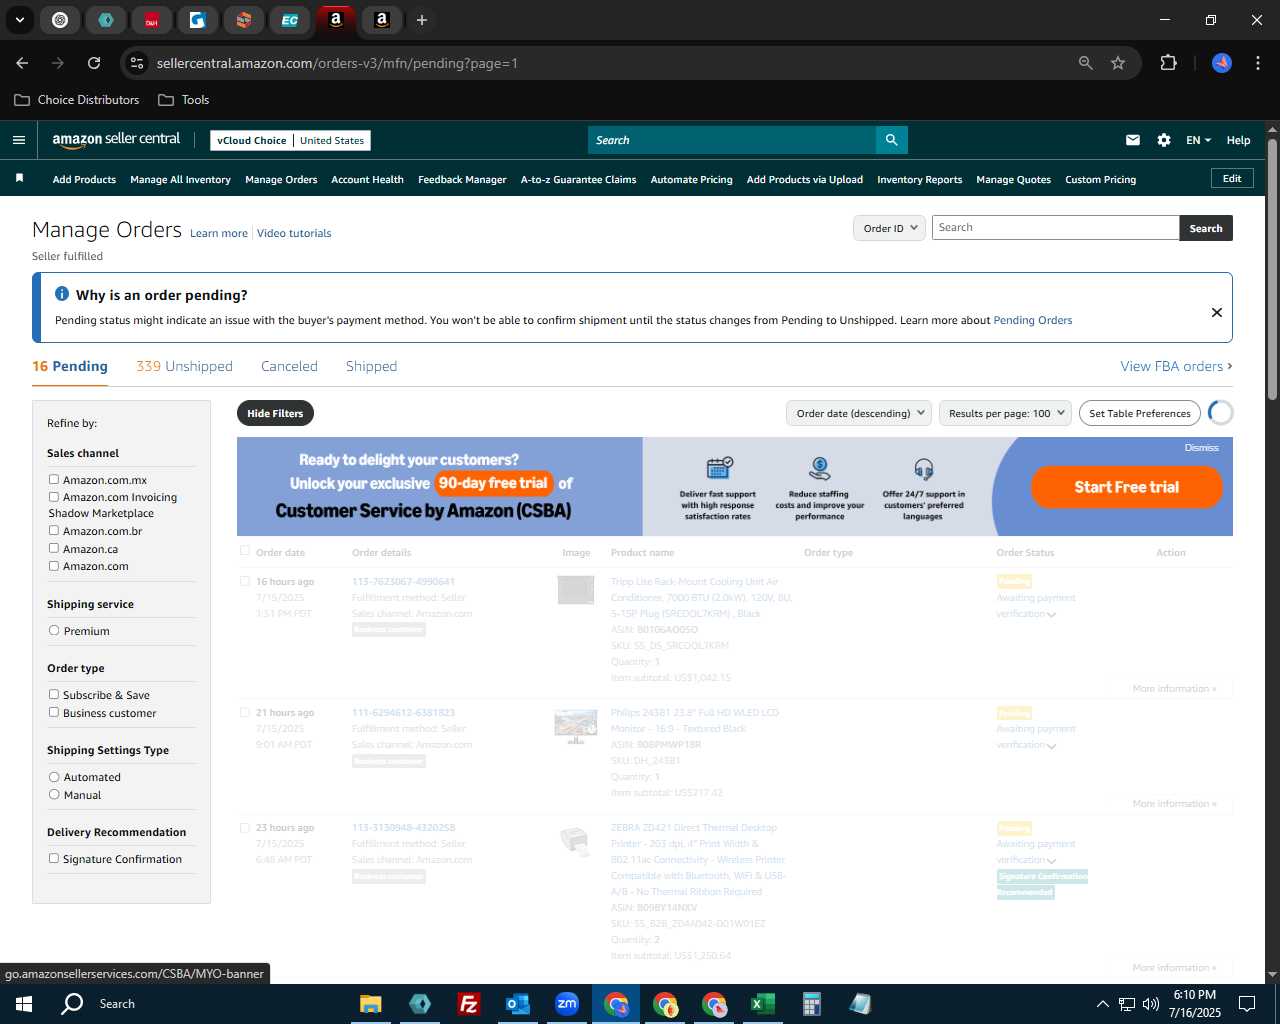Open Account Health menu item
The height and width of the screenshot is (1024, 1280).
coord(367,180)
